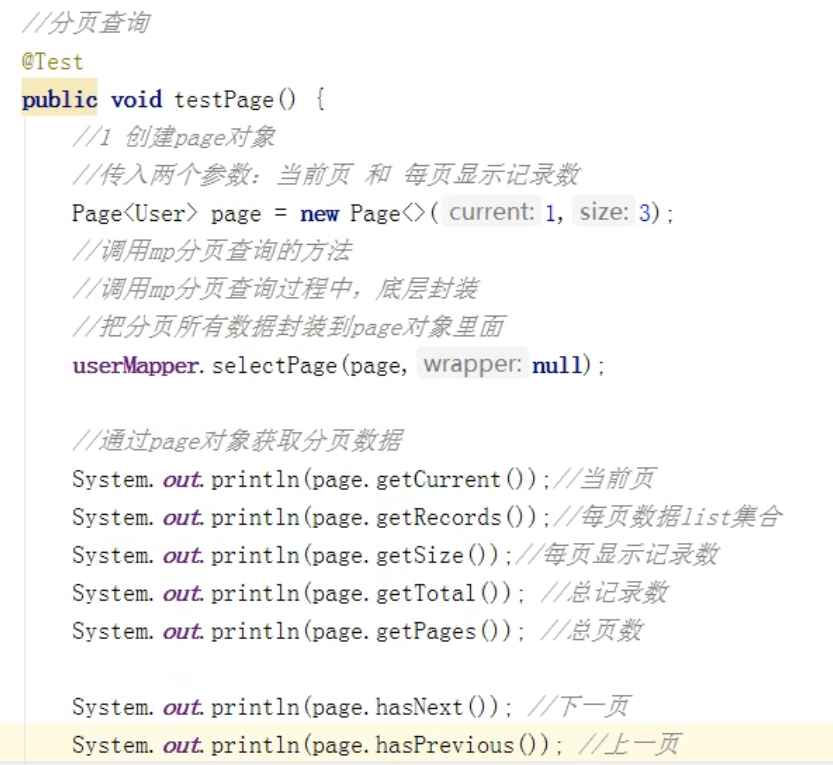Click the method name testPage()
The height and width of the screenshot is (765, 833).
coord(235,100)
